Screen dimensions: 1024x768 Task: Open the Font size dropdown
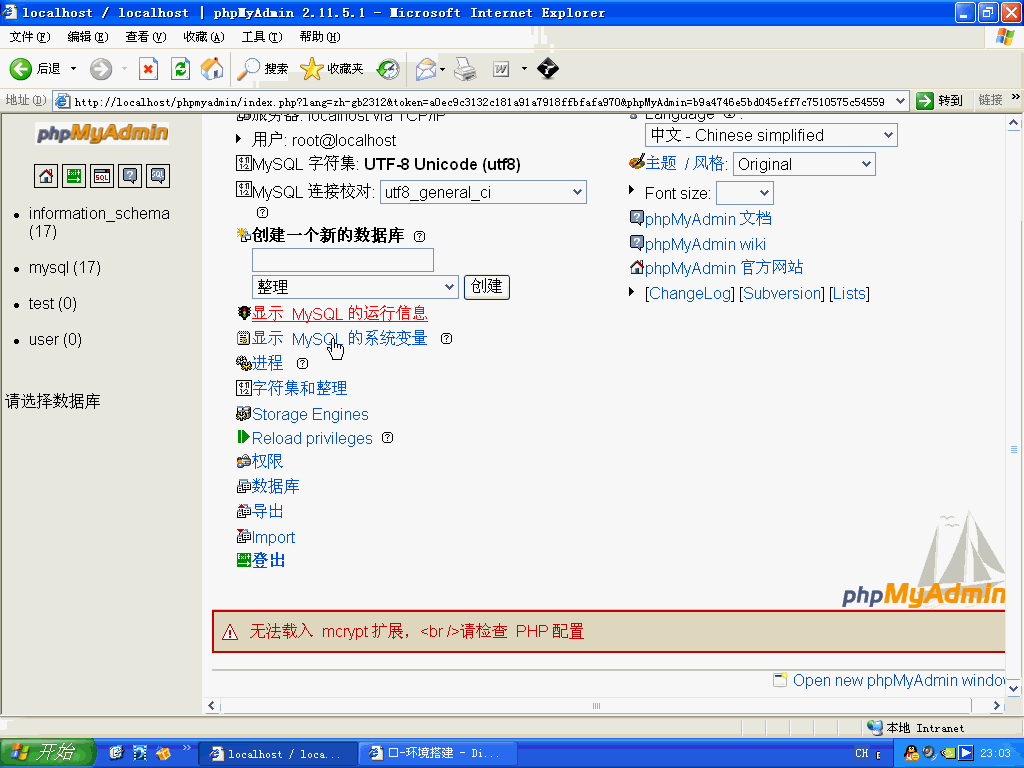click(744, 193)
